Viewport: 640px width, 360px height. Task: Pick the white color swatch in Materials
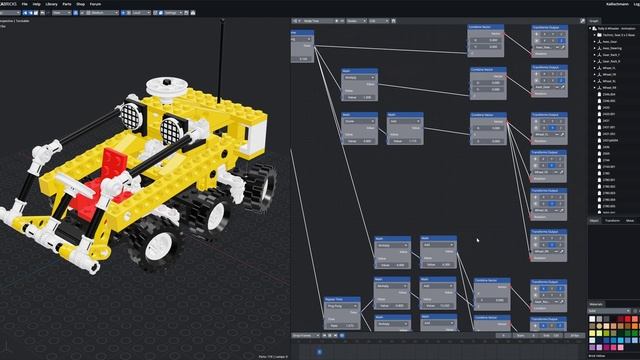(592, 319)
